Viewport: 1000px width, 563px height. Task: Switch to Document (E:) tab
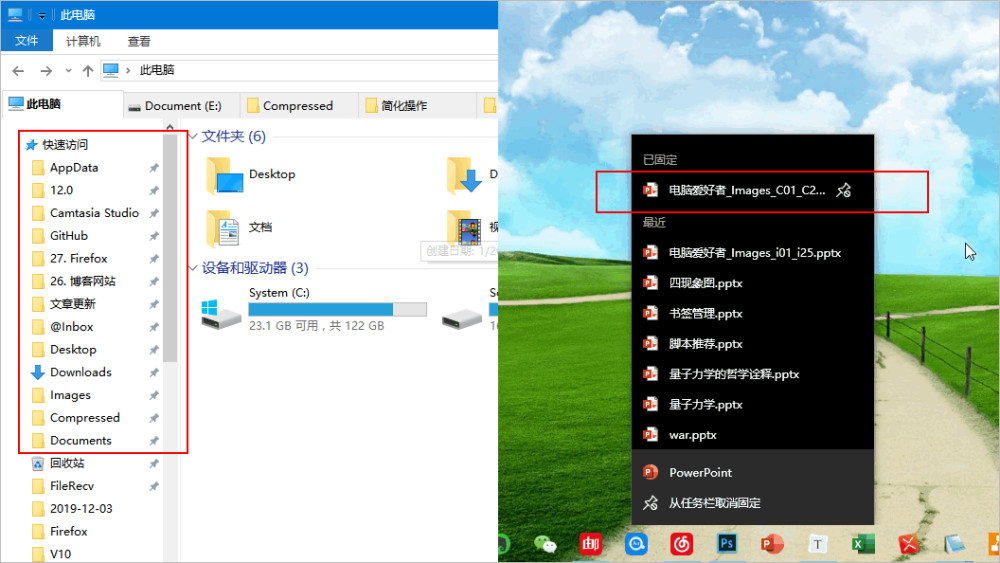click(181, 106)
